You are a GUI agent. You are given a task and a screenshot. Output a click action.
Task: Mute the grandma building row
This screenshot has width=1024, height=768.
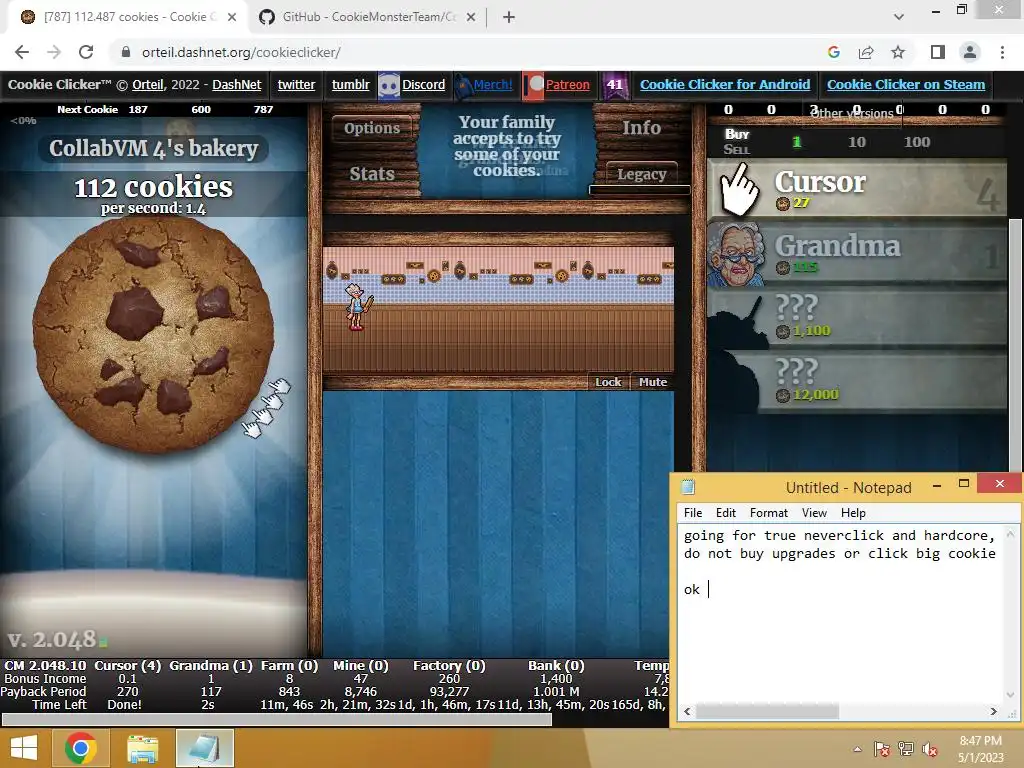[652, 382]
